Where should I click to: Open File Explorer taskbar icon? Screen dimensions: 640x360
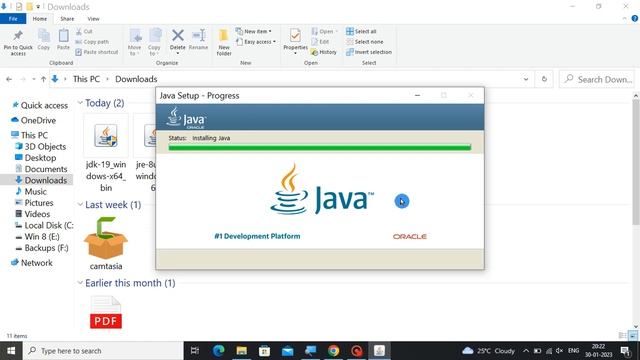(241, 351)
